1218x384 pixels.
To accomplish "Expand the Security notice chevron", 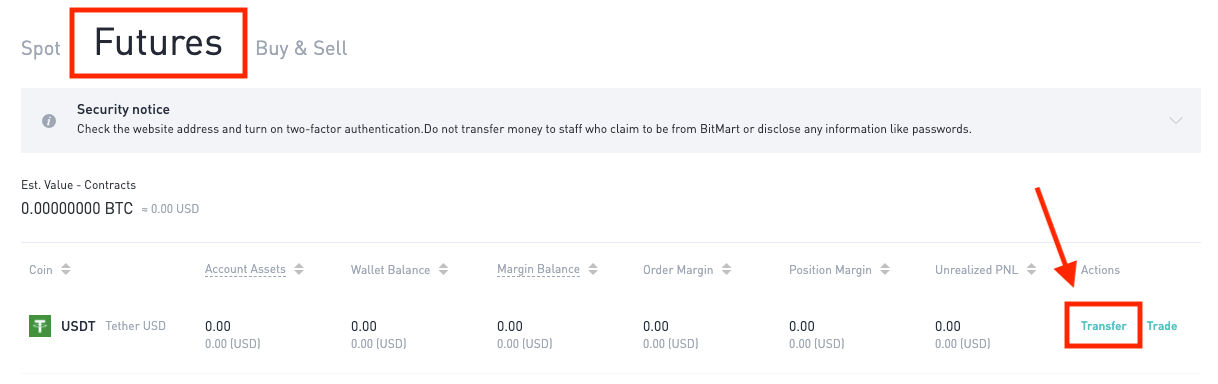I will [1175, 120].
